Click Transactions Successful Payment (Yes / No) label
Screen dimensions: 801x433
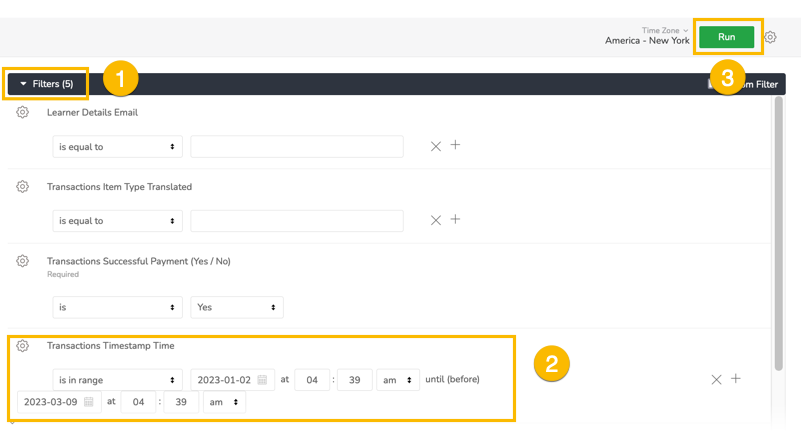coord(138,261)
